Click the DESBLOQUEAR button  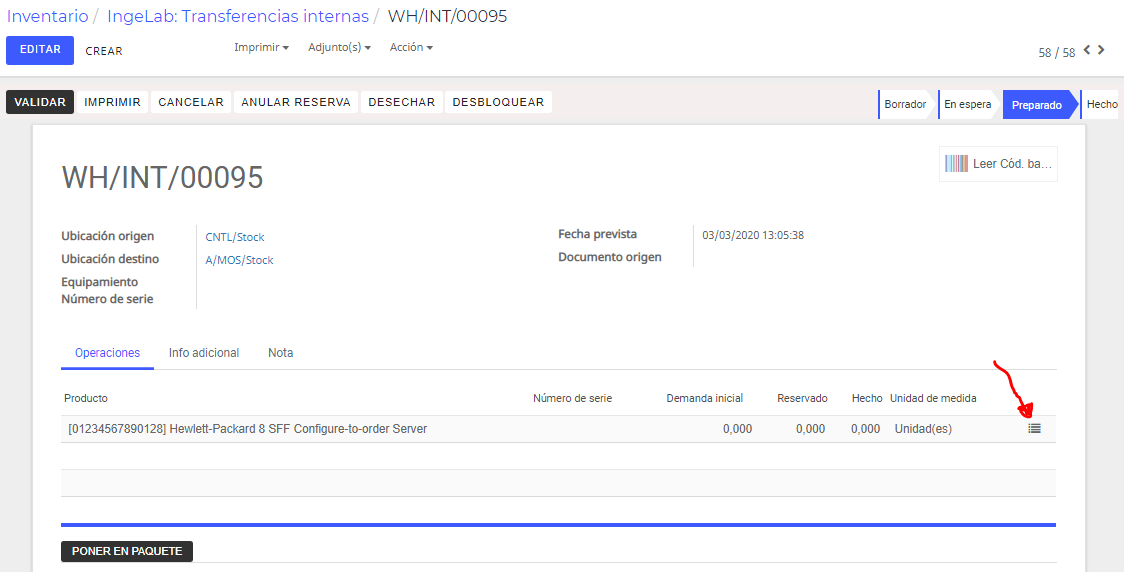click(x=498, y=102)
